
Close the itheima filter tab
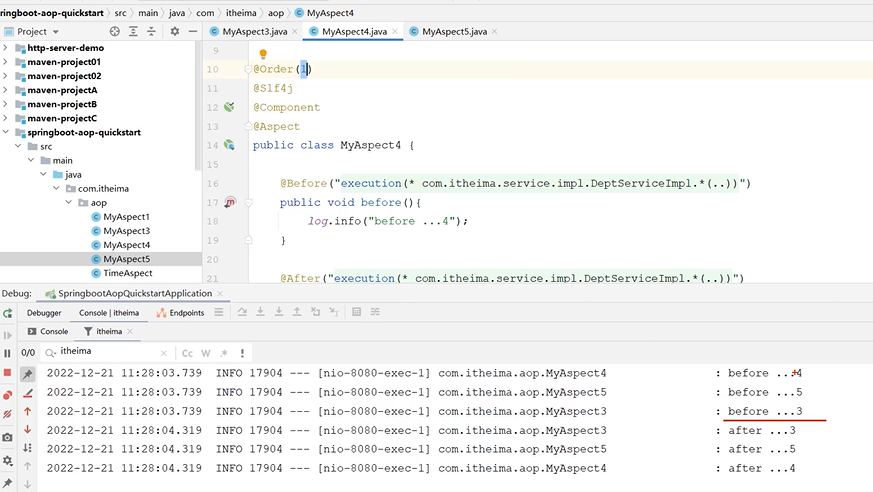point(130,331)
